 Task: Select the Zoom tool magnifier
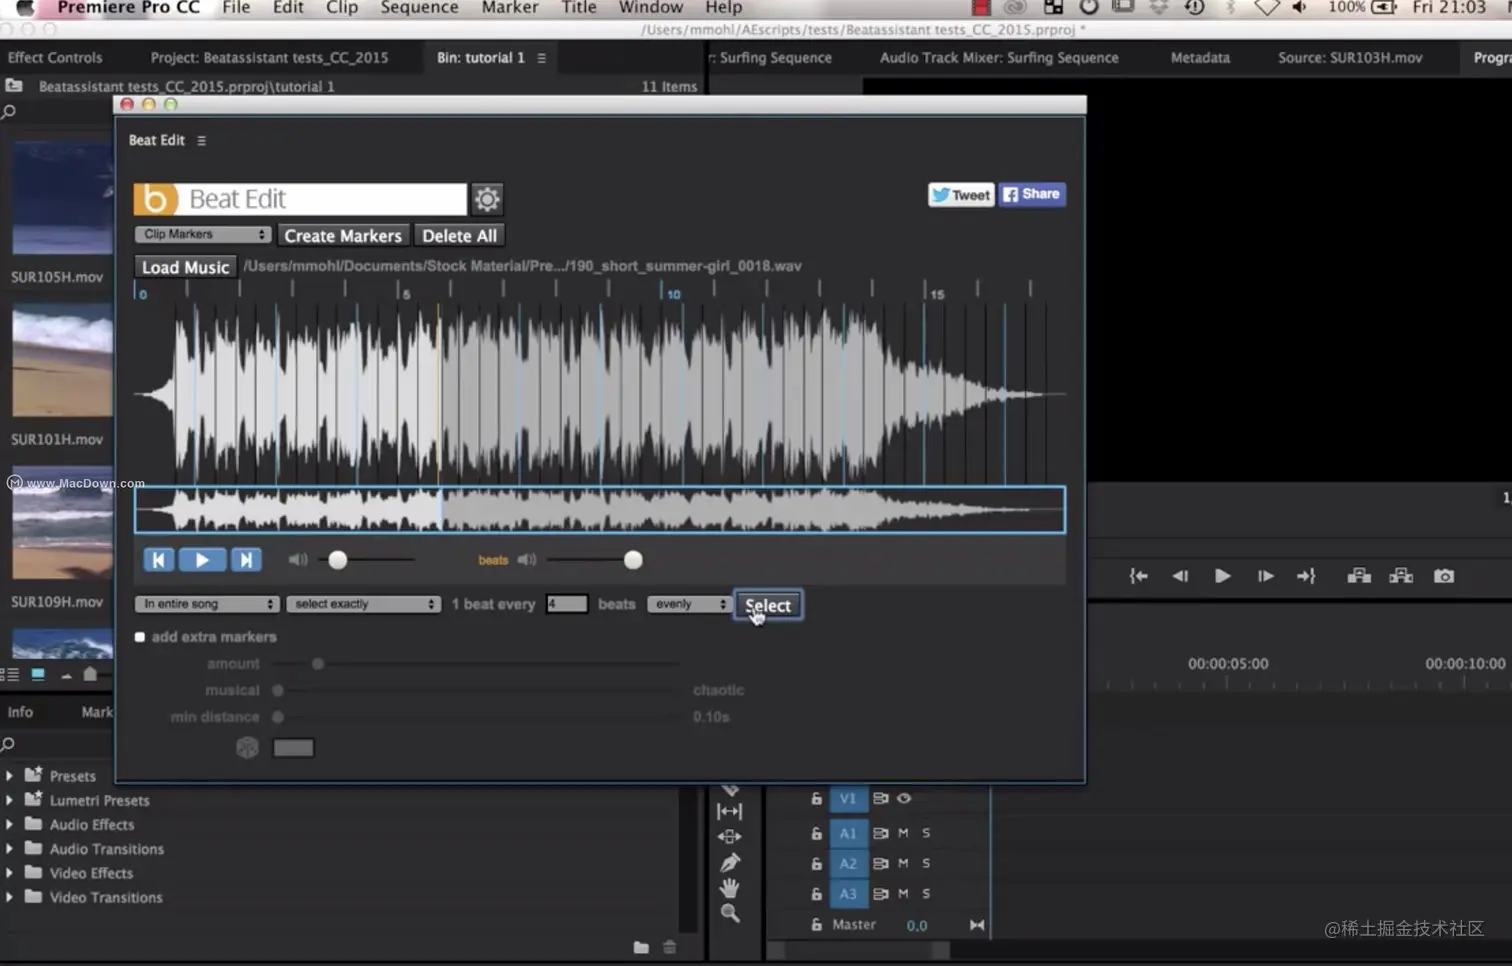tap(730, 913)
